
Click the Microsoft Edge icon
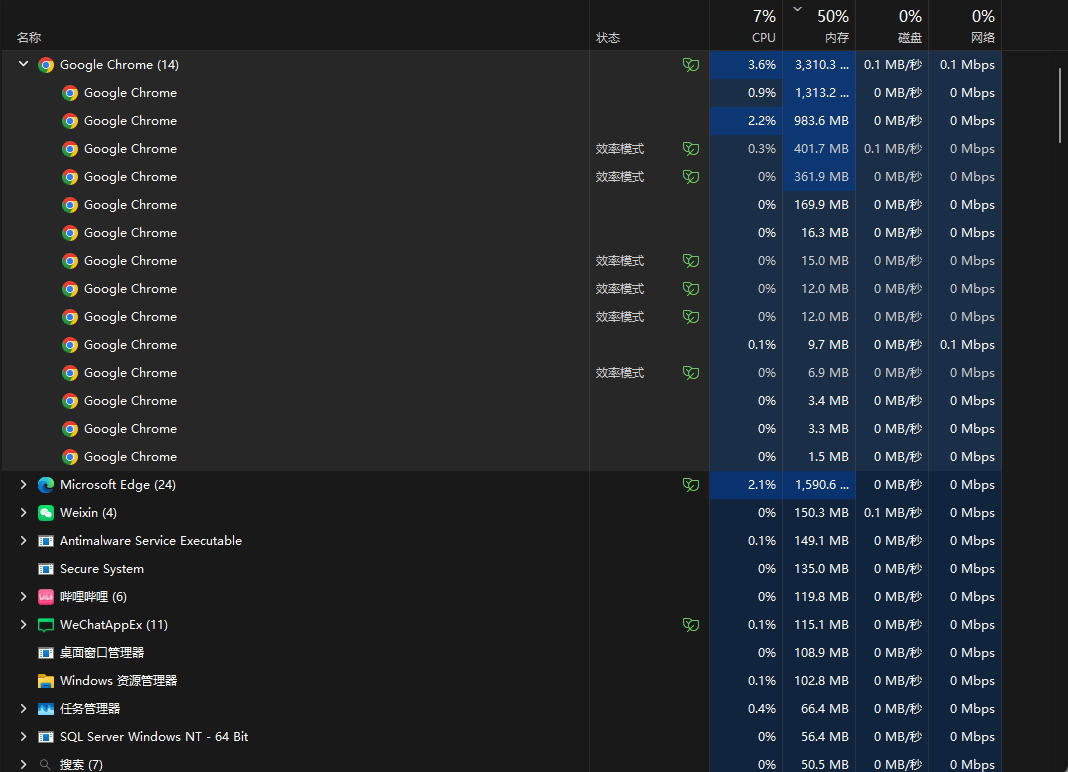[x=46, y=484]
